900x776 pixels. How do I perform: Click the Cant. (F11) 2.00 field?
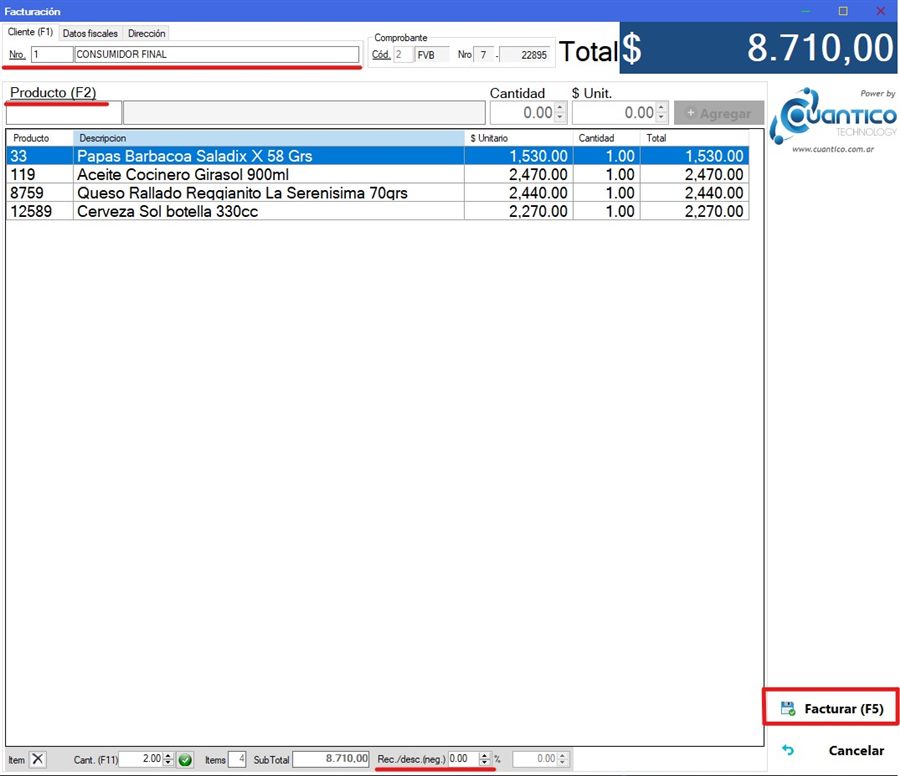click(x=141, y=759)
